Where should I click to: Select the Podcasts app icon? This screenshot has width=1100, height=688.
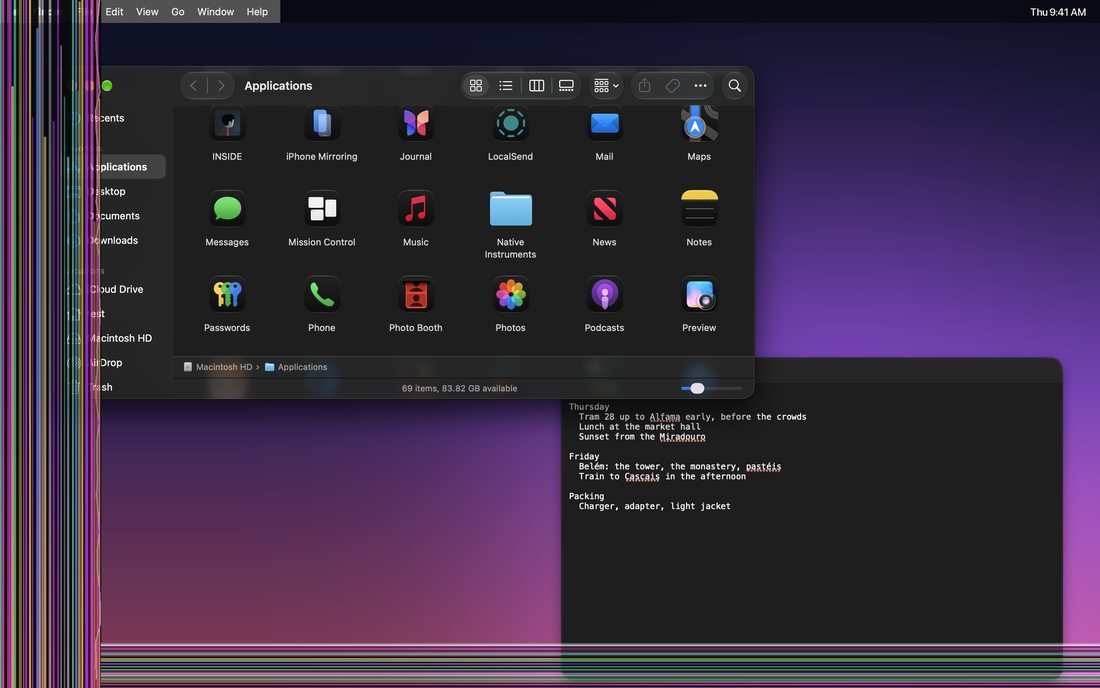pos(604,295)
